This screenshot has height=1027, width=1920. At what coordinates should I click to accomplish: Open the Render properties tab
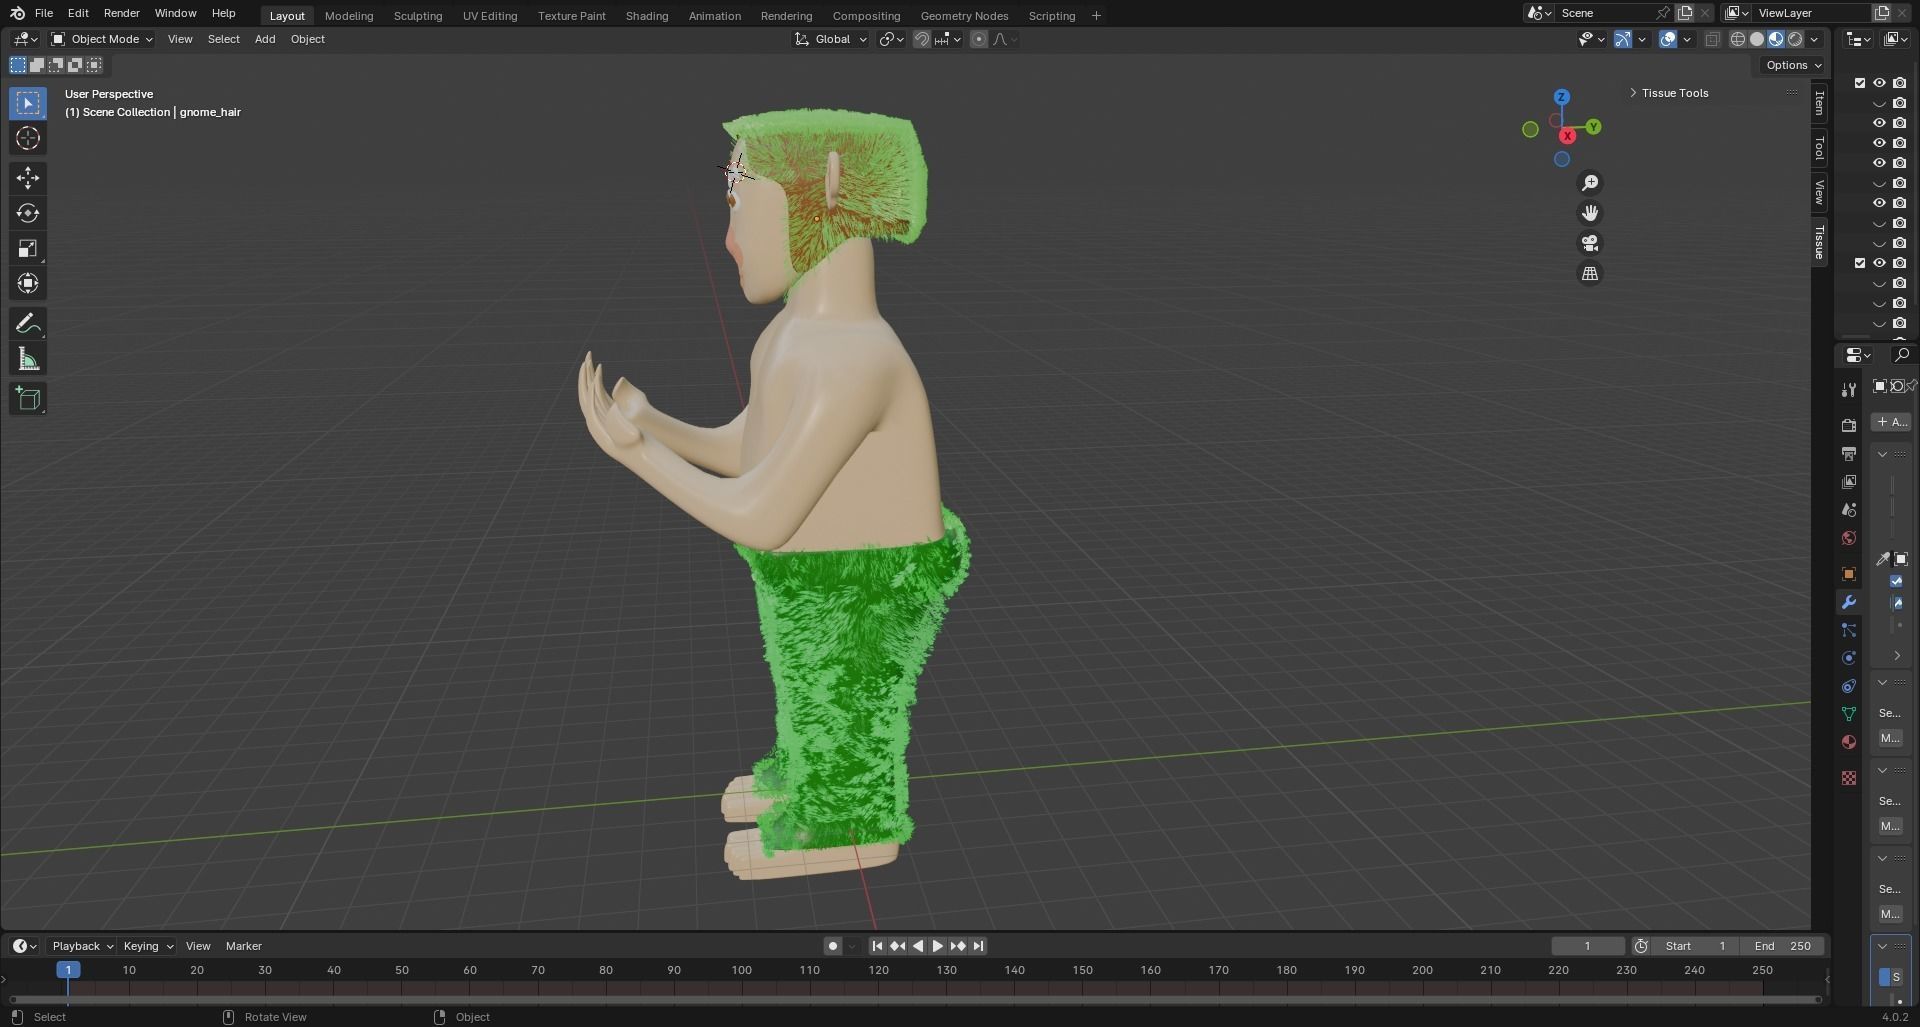[x=1848, y=426]
